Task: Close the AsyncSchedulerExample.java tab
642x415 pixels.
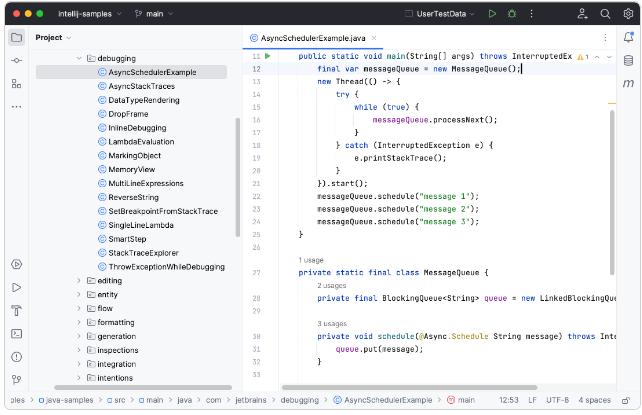Action: click(374, 38)
